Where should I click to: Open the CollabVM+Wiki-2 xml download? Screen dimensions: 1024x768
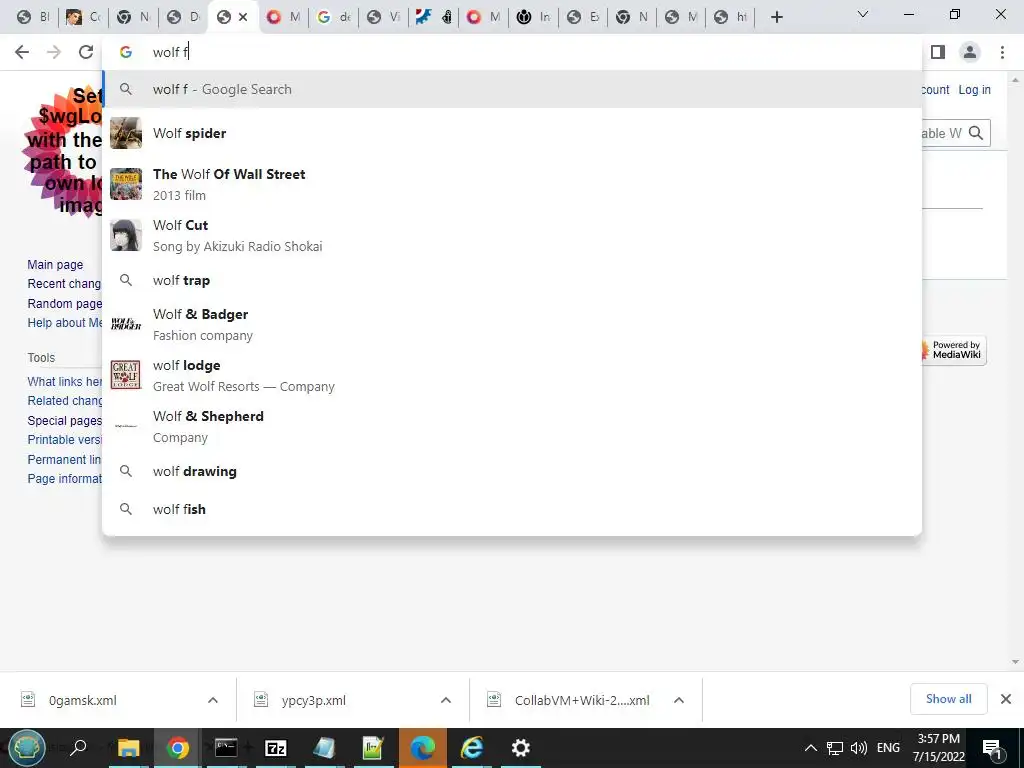click(x=582, y=700)
